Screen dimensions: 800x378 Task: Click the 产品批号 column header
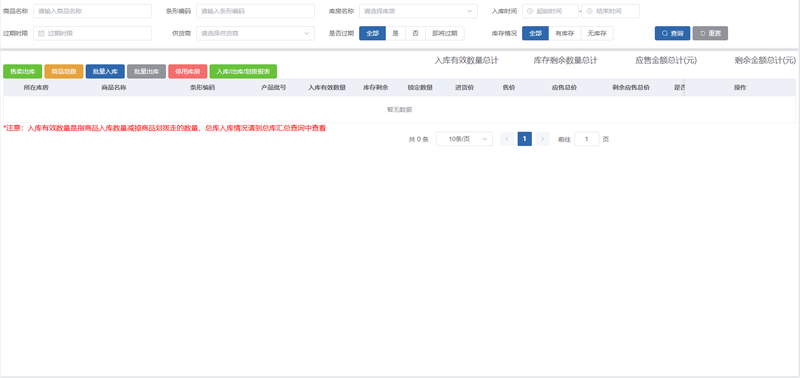click(x=273, y=88)
